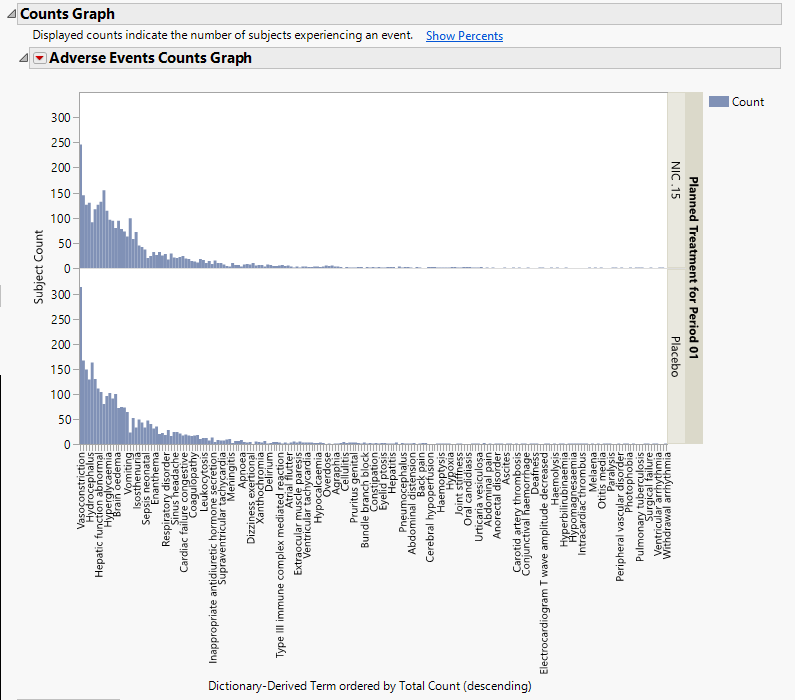Click the Otitis media axis label

tap(602, 481)
